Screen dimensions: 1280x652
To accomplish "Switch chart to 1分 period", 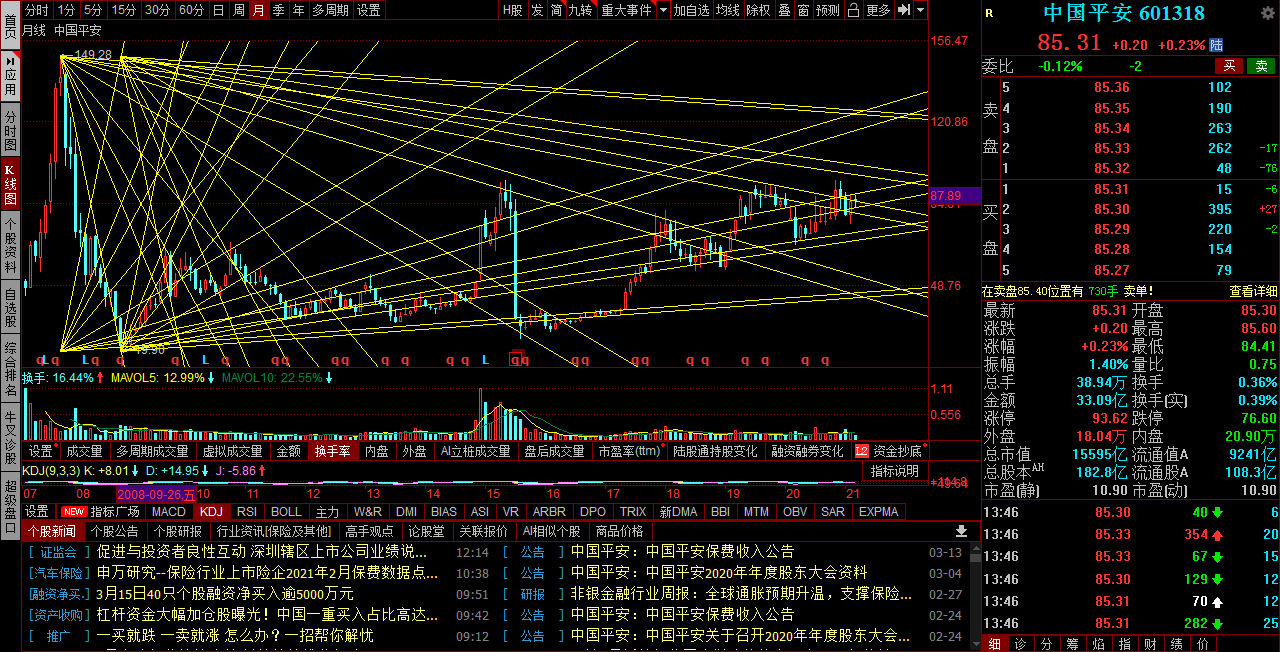I will point(66,10).
